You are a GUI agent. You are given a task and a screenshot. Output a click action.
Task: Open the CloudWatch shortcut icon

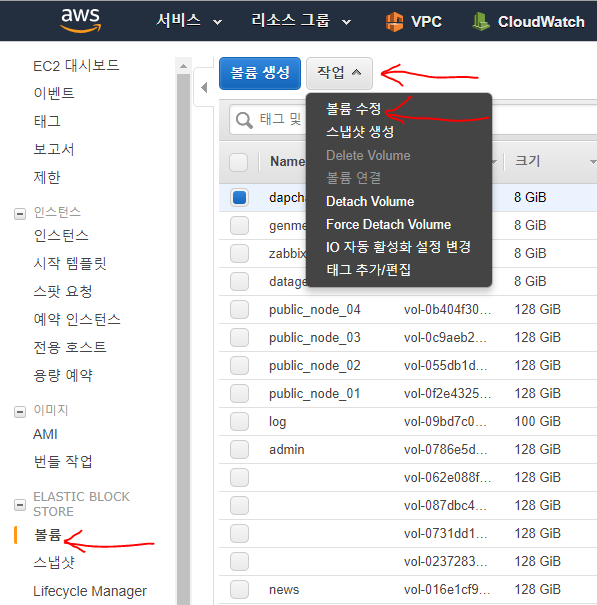480,22
